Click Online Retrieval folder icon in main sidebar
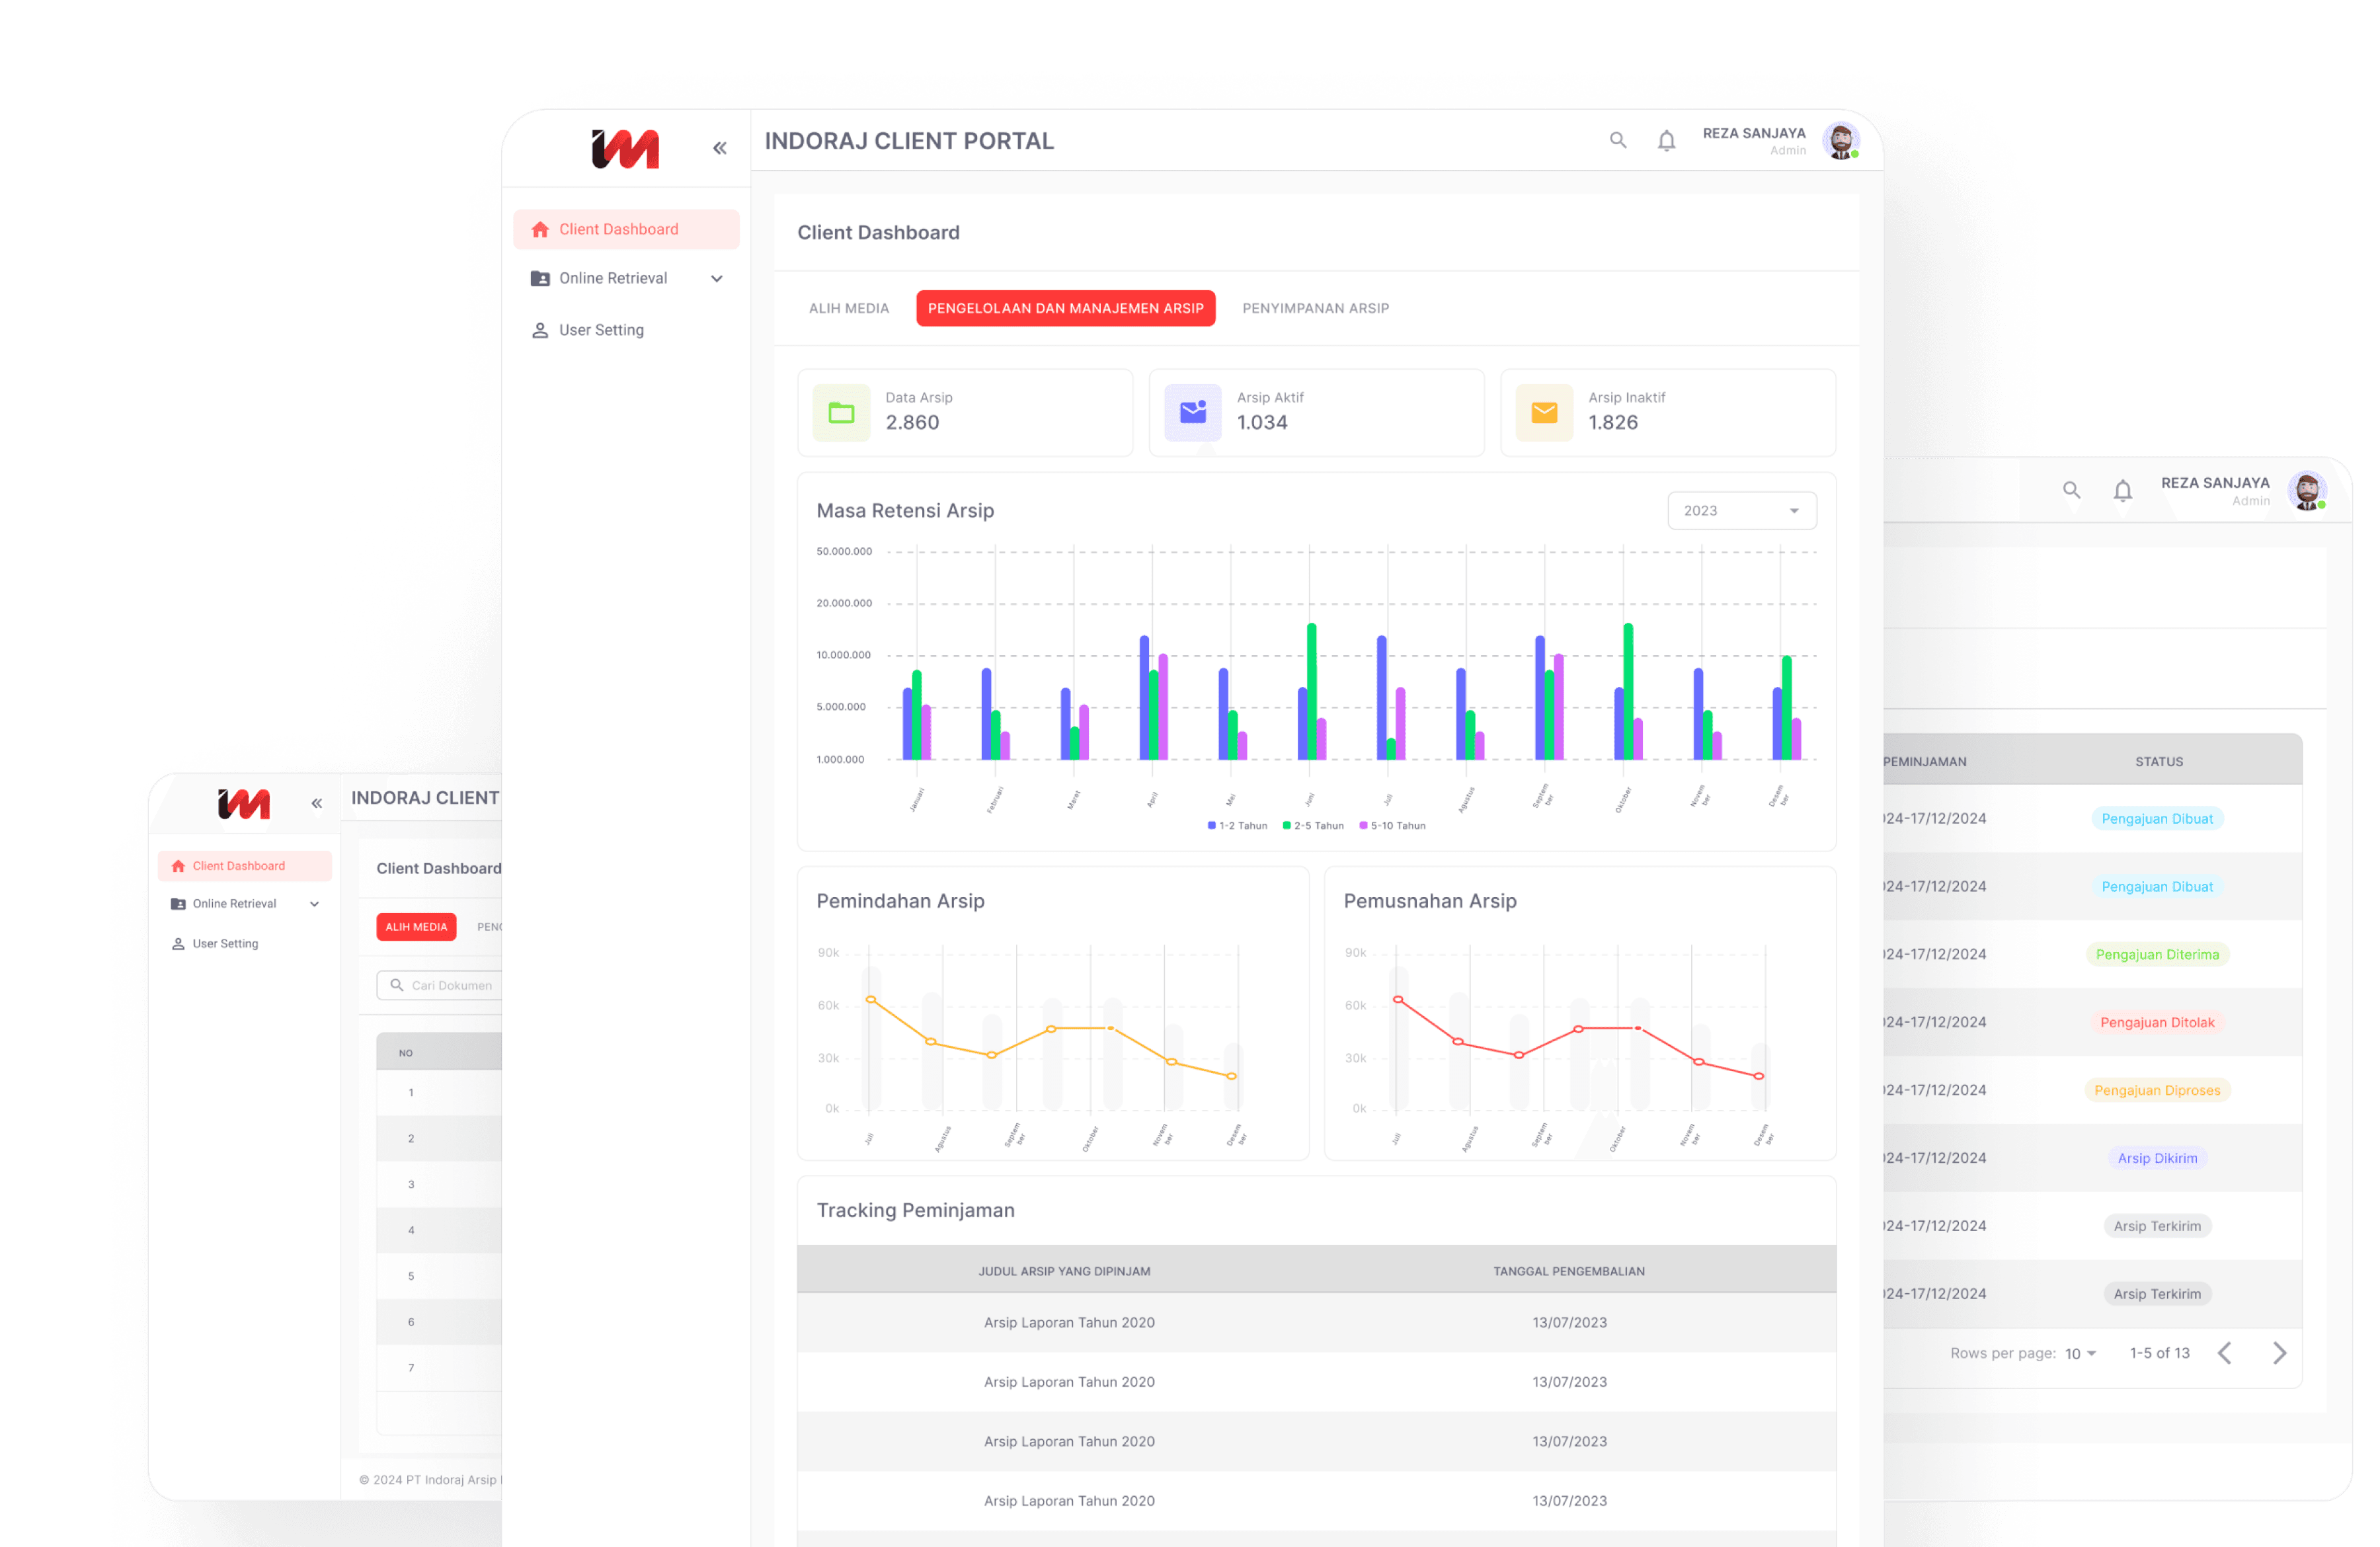The image size is (2380, 1547). pos(540,278)
